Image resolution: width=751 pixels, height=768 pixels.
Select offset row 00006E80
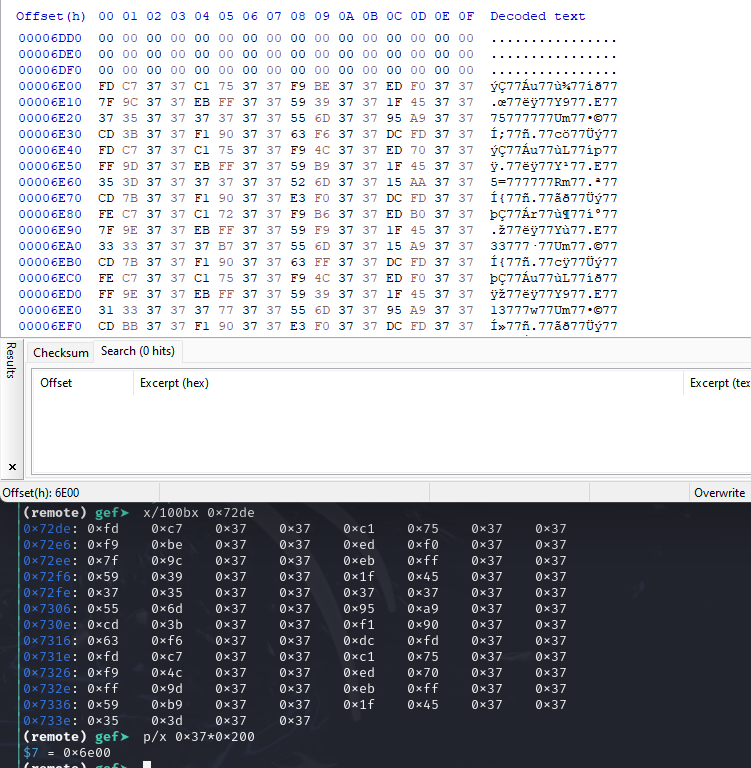click(x=50, y=214)
